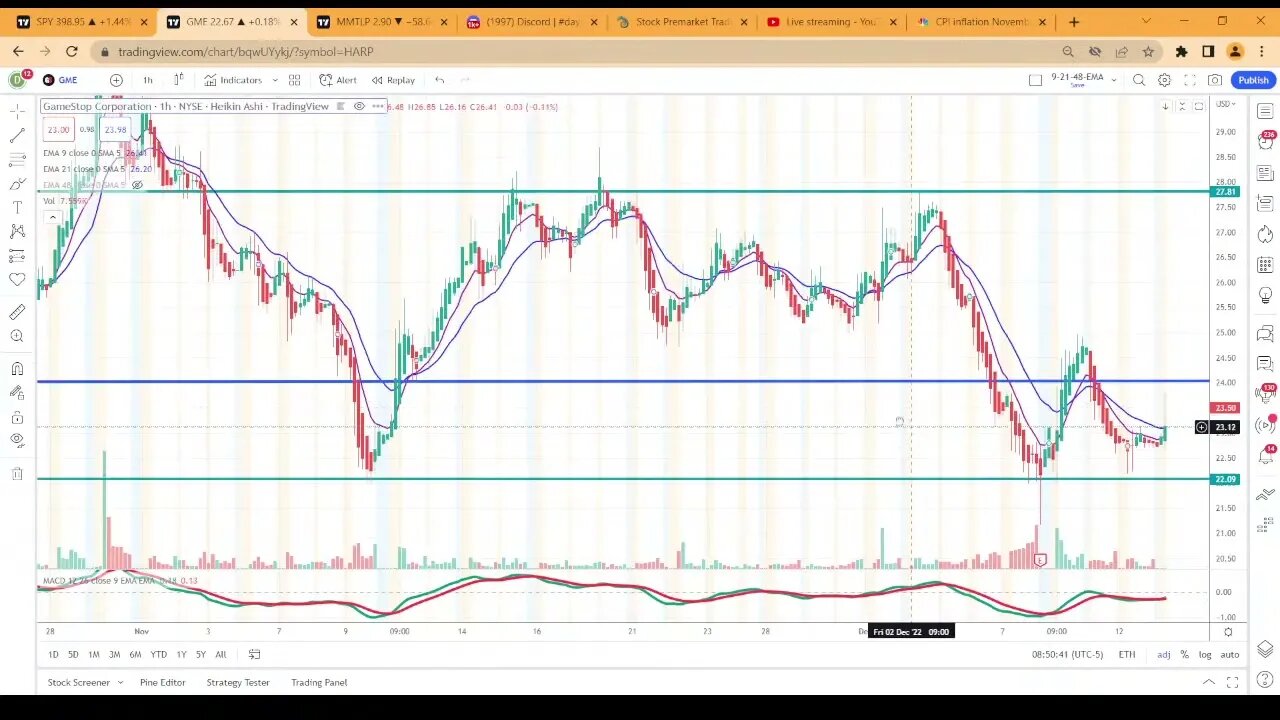
Task: Open the calendar panel icon
Action: (1265, 266)
